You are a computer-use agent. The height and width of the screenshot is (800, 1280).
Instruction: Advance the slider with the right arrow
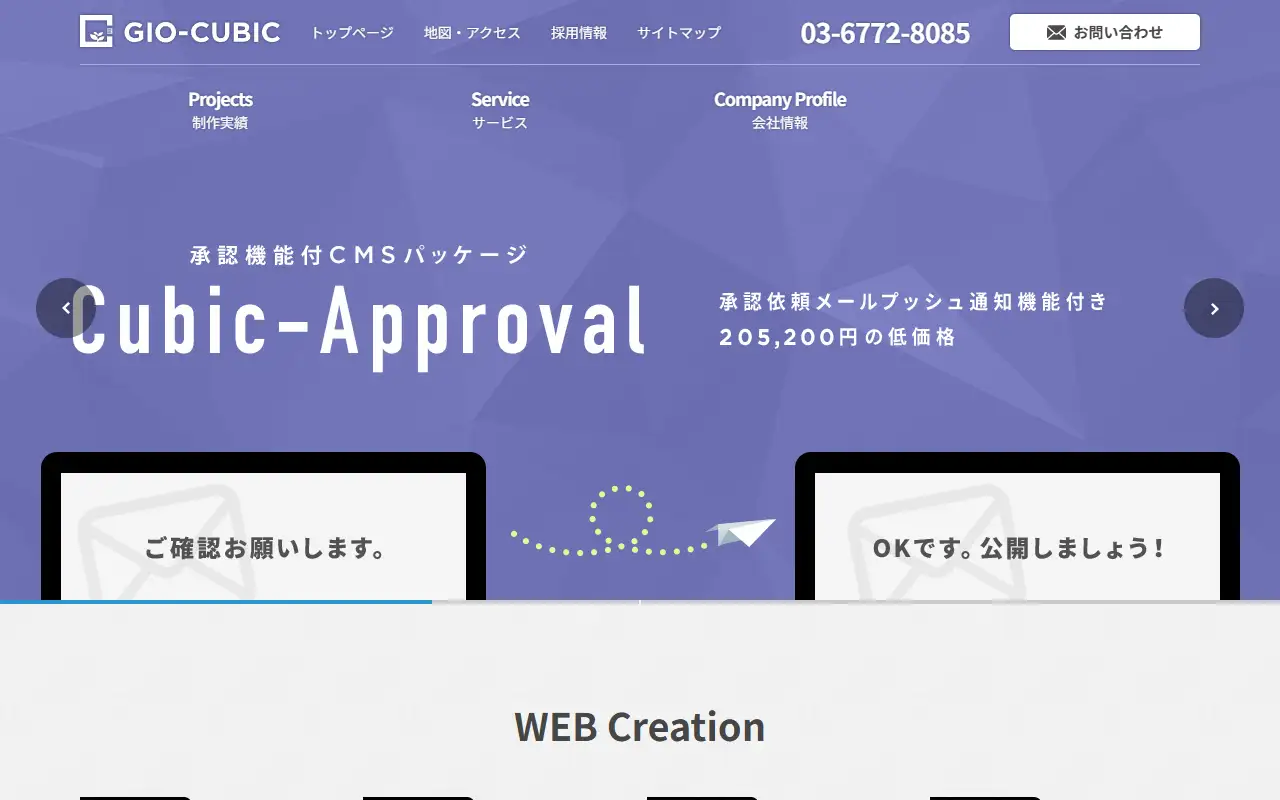pyautogui.click(x=1214, y=308)
